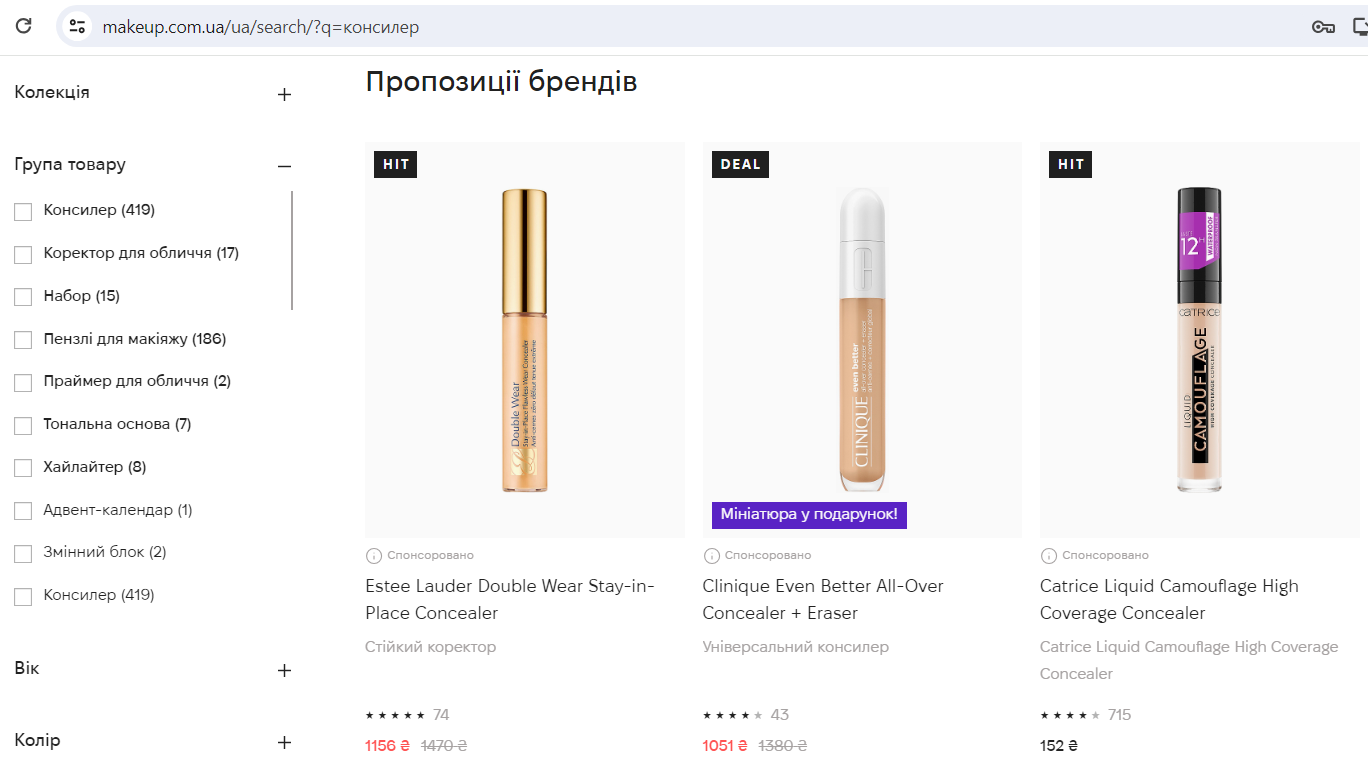Click the browser reload page icon
This screenshot has height=766, width=1368.
tap(23, 27)
